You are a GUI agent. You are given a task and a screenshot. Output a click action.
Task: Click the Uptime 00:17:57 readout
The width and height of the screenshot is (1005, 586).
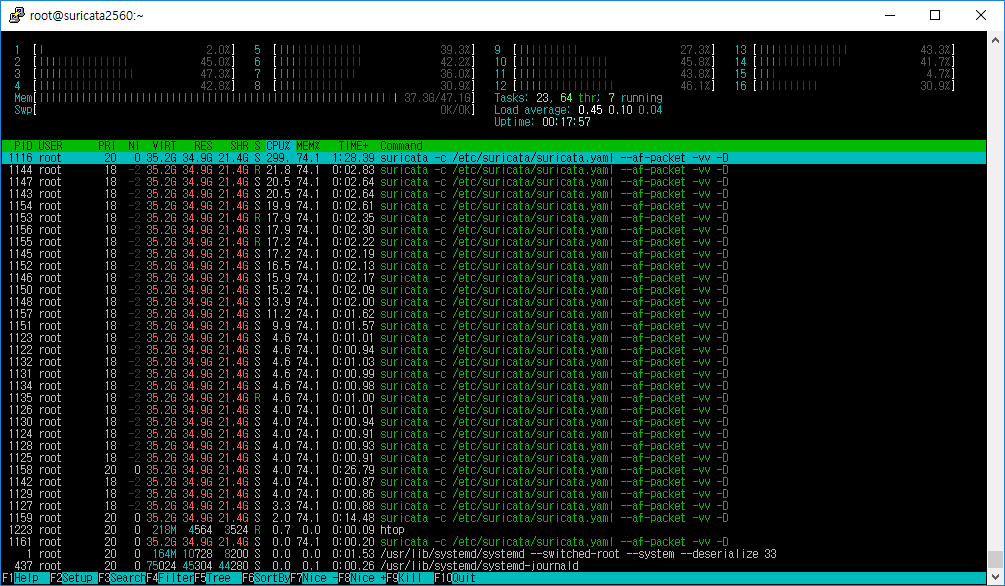[x=542, y=122]
